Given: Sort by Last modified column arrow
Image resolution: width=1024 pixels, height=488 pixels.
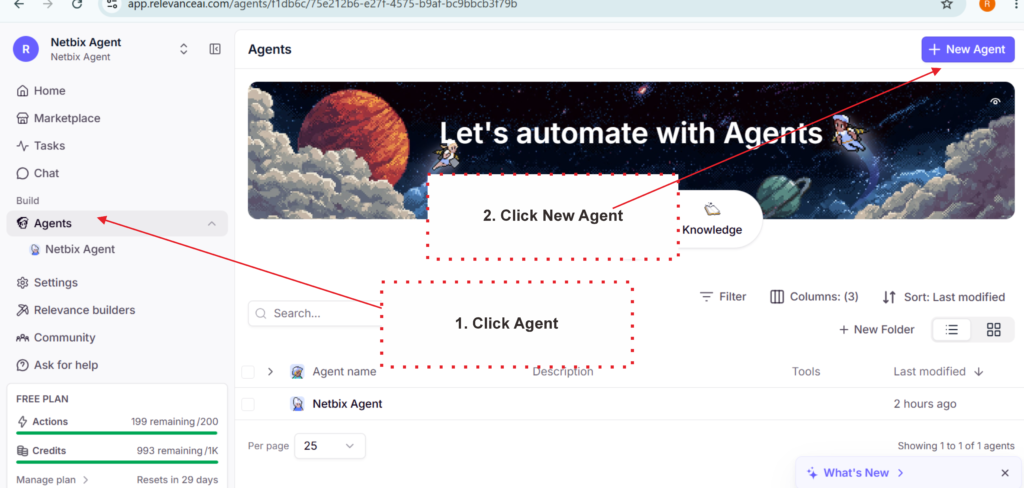Looking at the screenshot, I should point(978,372).
